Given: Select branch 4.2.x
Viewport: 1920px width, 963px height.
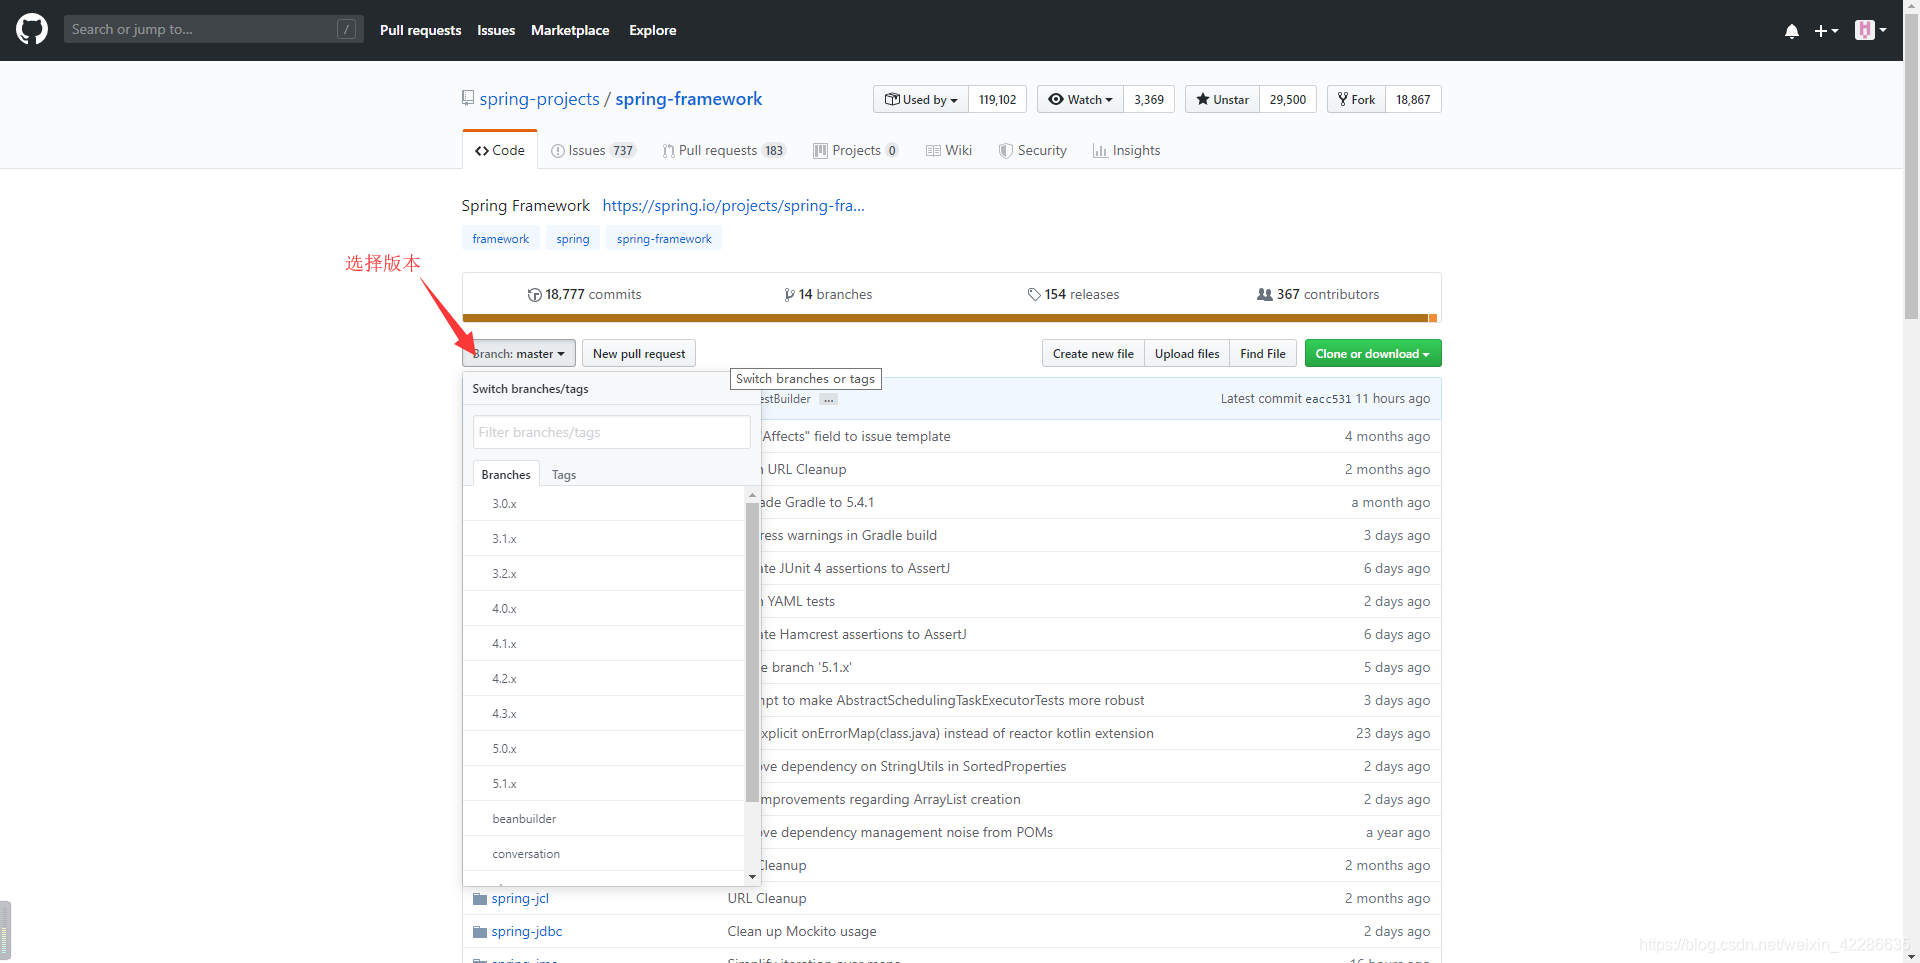Looking at the screenshot, I should [x=604, y=679].
